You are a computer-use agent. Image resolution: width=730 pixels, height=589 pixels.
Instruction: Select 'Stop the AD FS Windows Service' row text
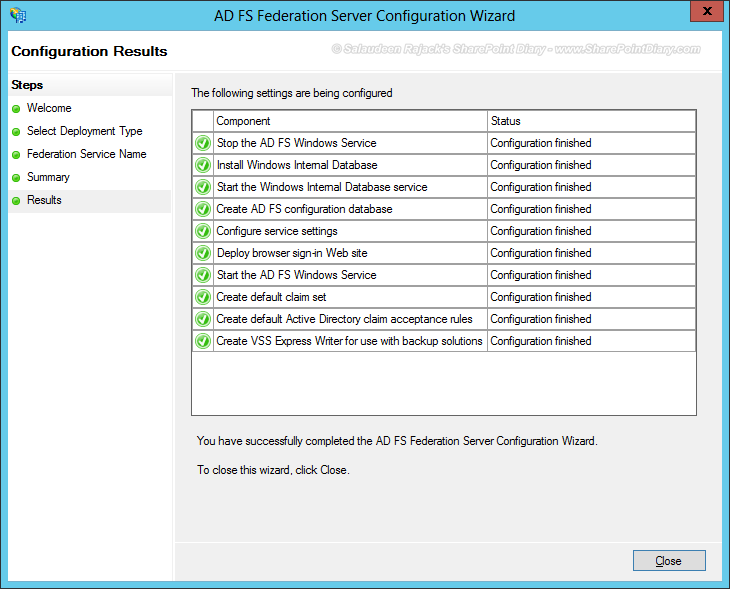(x=297, y=143)
